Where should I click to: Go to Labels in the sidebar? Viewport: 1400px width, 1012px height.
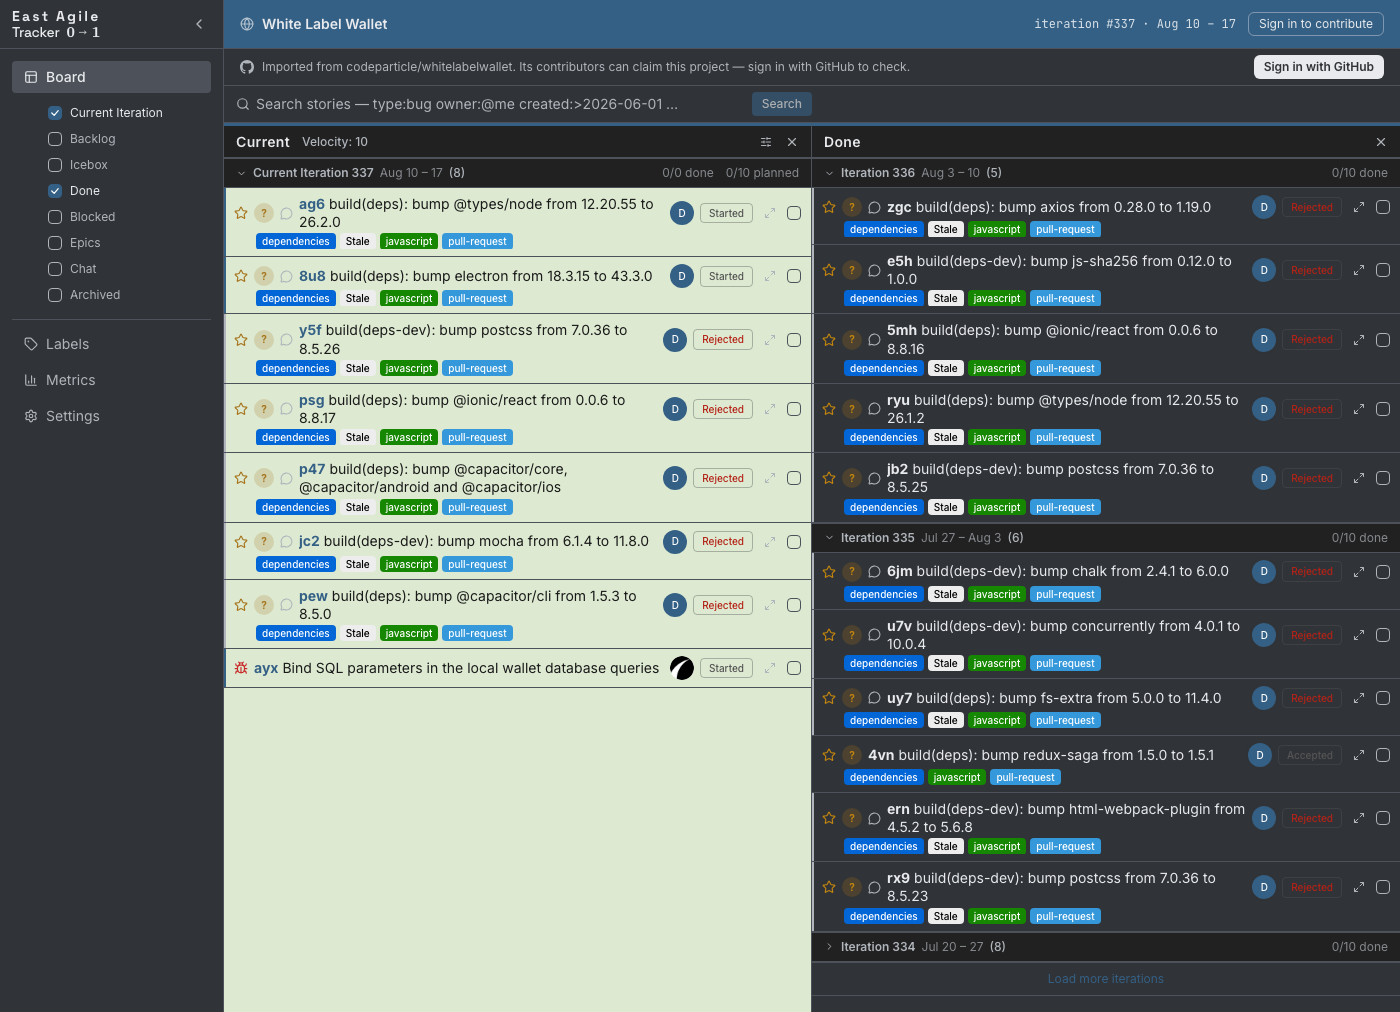tap(111, 344)
